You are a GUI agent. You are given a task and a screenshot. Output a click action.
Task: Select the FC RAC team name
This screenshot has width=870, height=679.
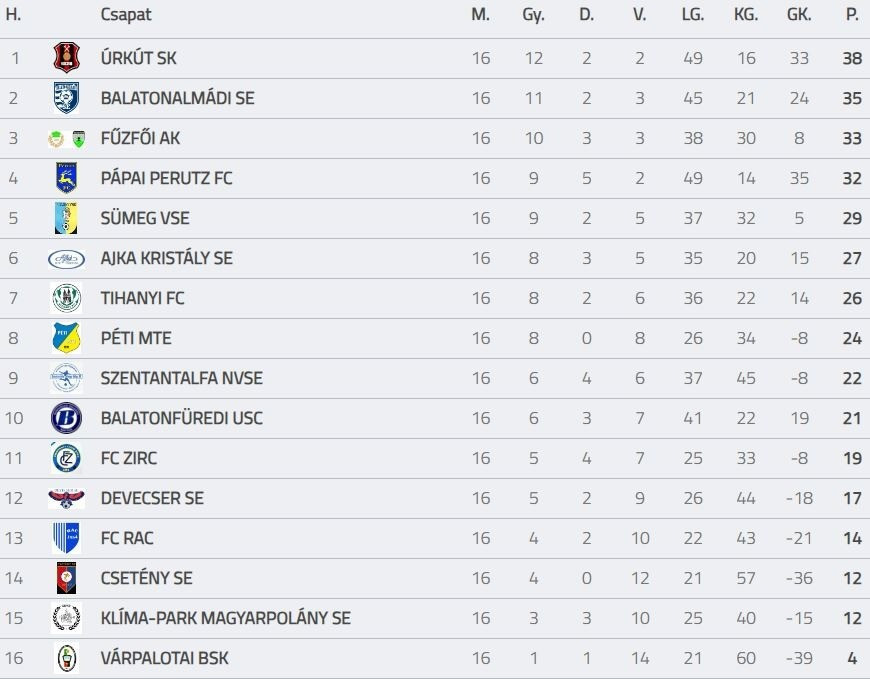(x=127, y=538)
